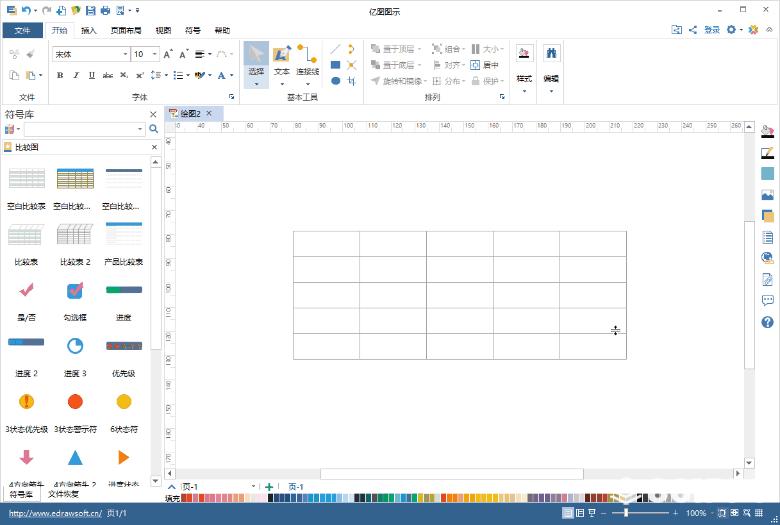Click the copy icon in 文件 group
Viewport: 780px width, 525px height.
[14, 75]
